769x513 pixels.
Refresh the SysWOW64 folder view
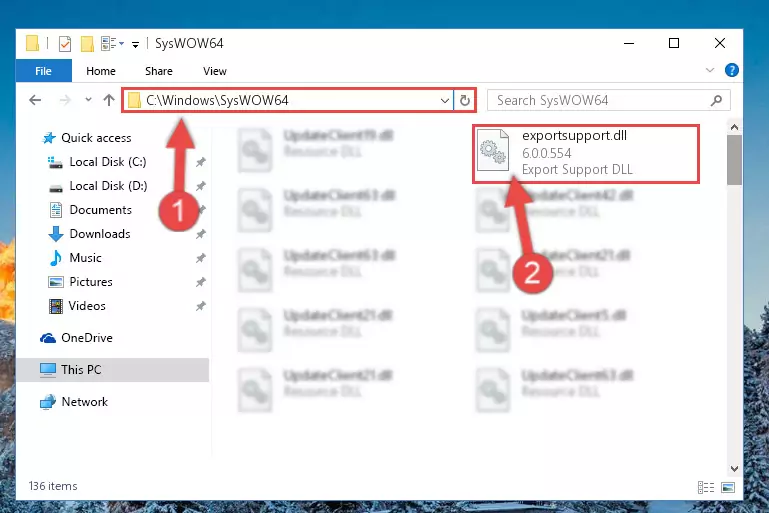click(464, 101)
